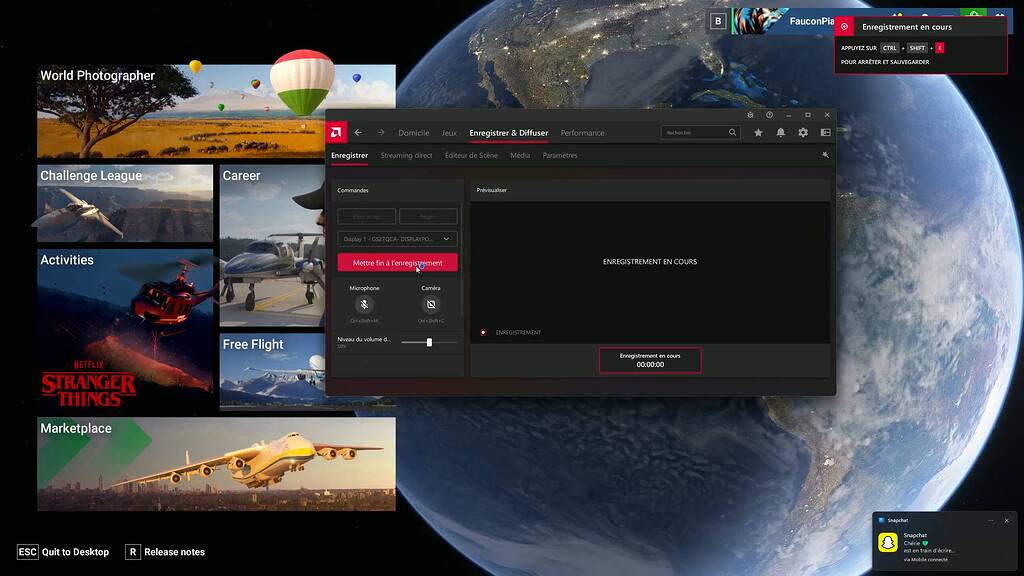The width and height of the screenshot is (1024, 576).
Task: Click the Commandes panel header
Action: (x=397, y=190)
